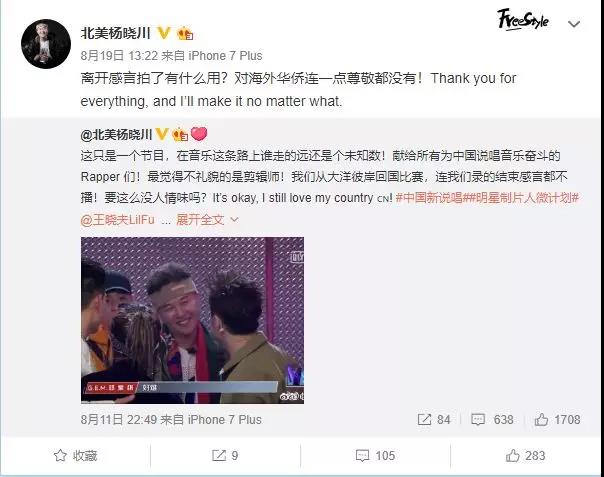
Task: Open comments showing 105
Action: click(x=375, y=456)
